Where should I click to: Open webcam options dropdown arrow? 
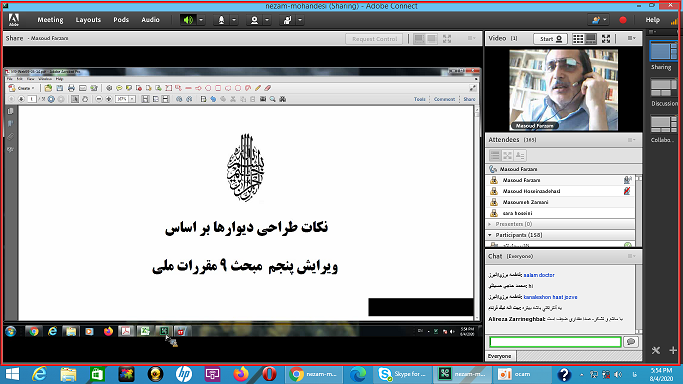point(267,20)
